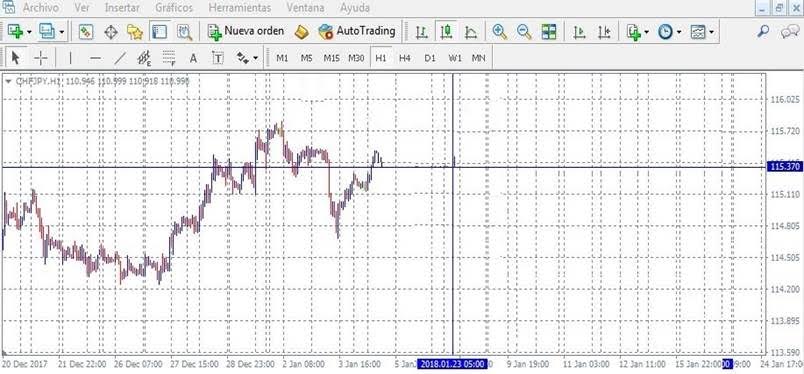Select the Fibonacci retracement tool
804x374 pixels.
click(x=169, y=58)
